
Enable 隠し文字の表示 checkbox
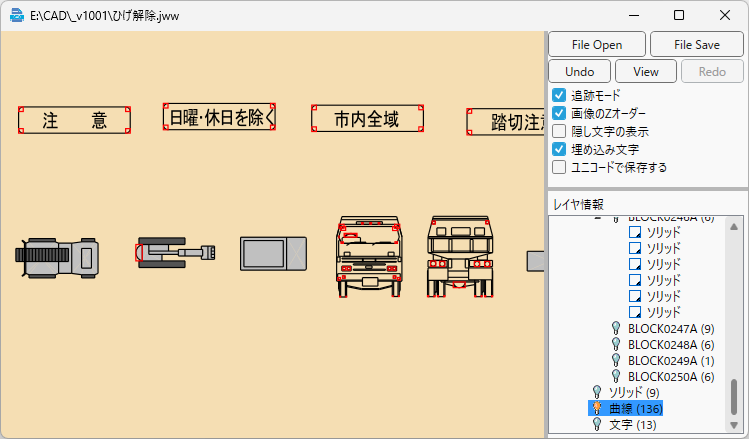[560, 132]
